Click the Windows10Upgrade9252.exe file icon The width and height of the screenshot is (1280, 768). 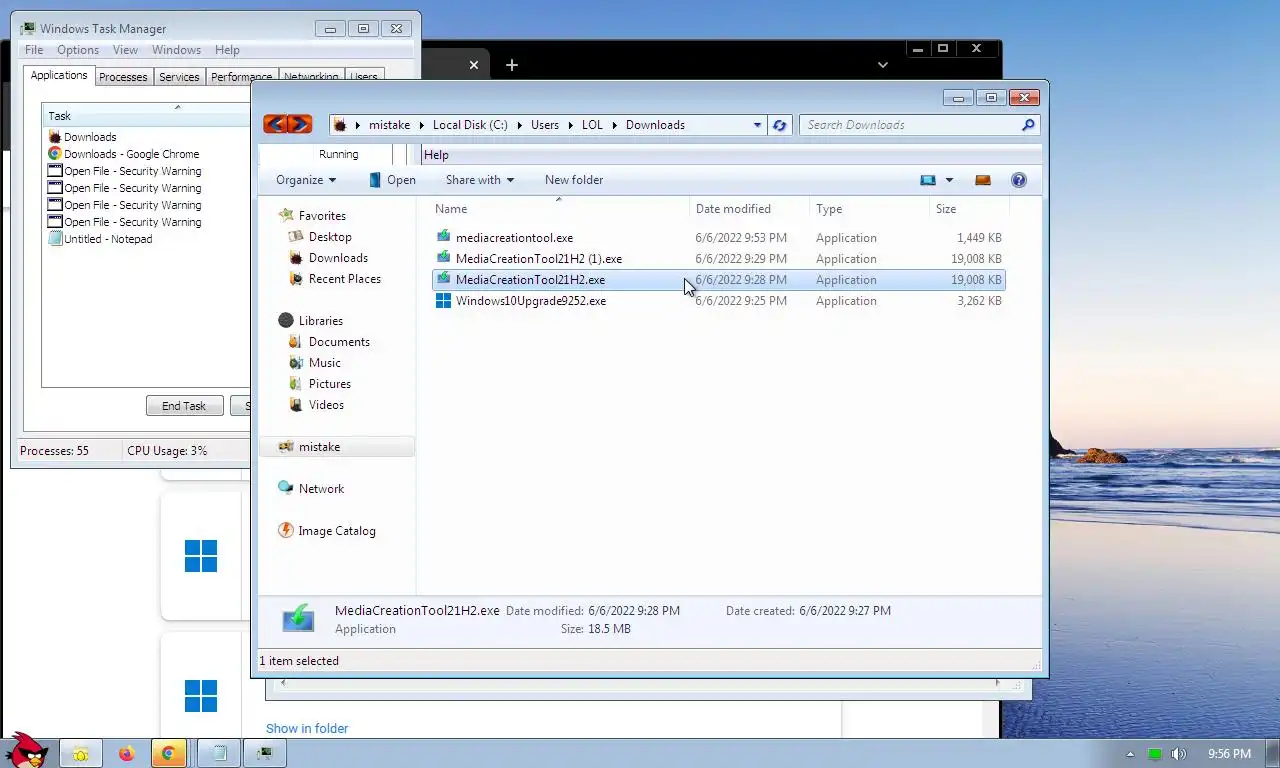(x=444, y=300)
